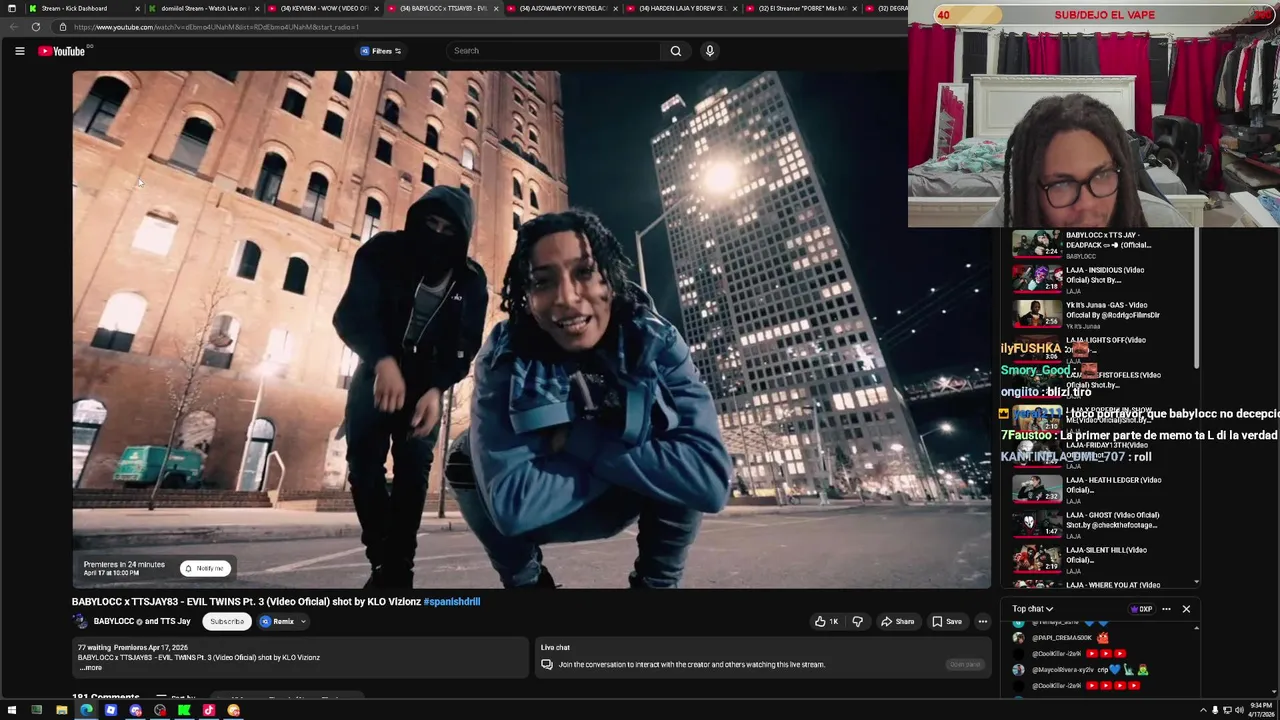This screenshot has height=720, width=1280.
Task: Click the 0XP crown badge in chat
Action: click(1141, 609)
